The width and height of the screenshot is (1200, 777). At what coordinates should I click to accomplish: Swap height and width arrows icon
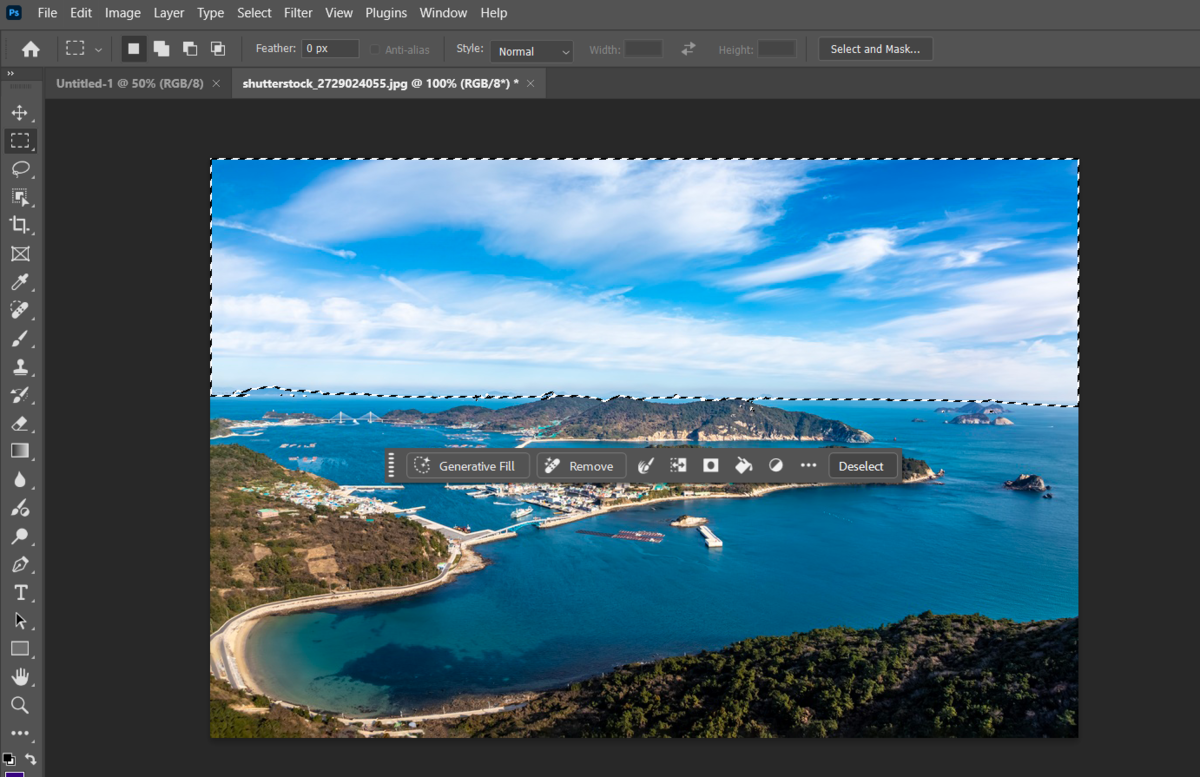(x=688, y=49)
